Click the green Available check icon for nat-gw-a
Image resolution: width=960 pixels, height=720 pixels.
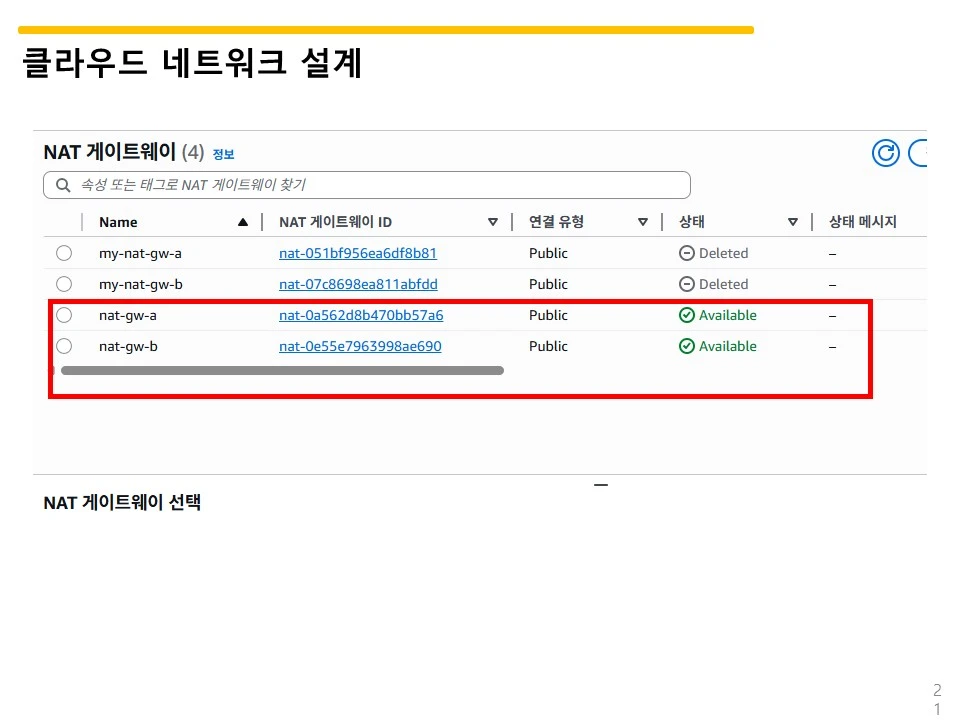687,315
